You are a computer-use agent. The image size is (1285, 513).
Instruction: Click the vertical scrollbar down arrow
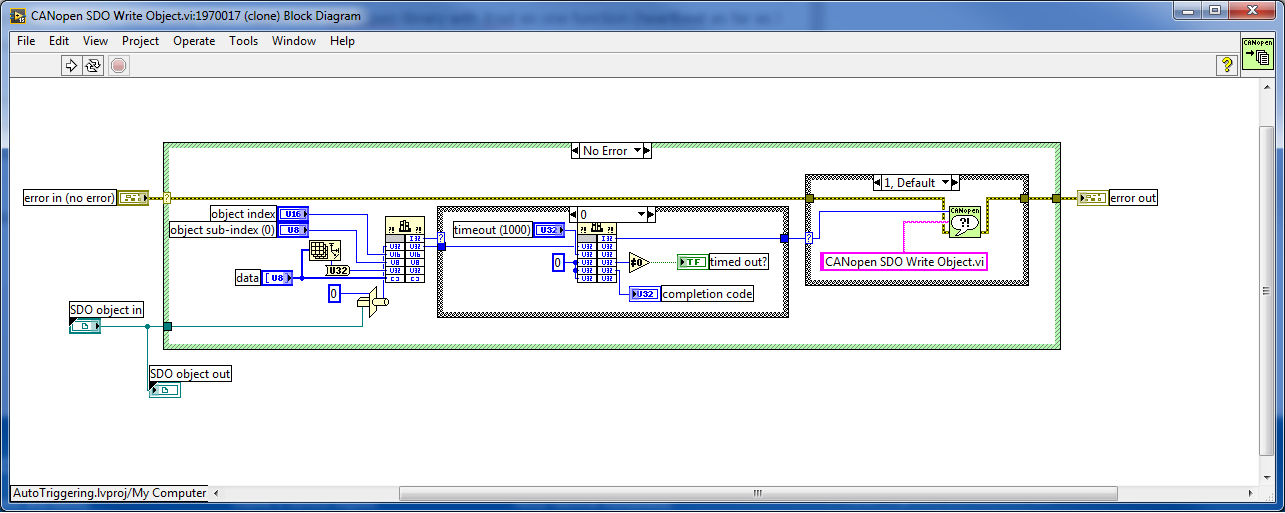click(x=1266, y=478)
